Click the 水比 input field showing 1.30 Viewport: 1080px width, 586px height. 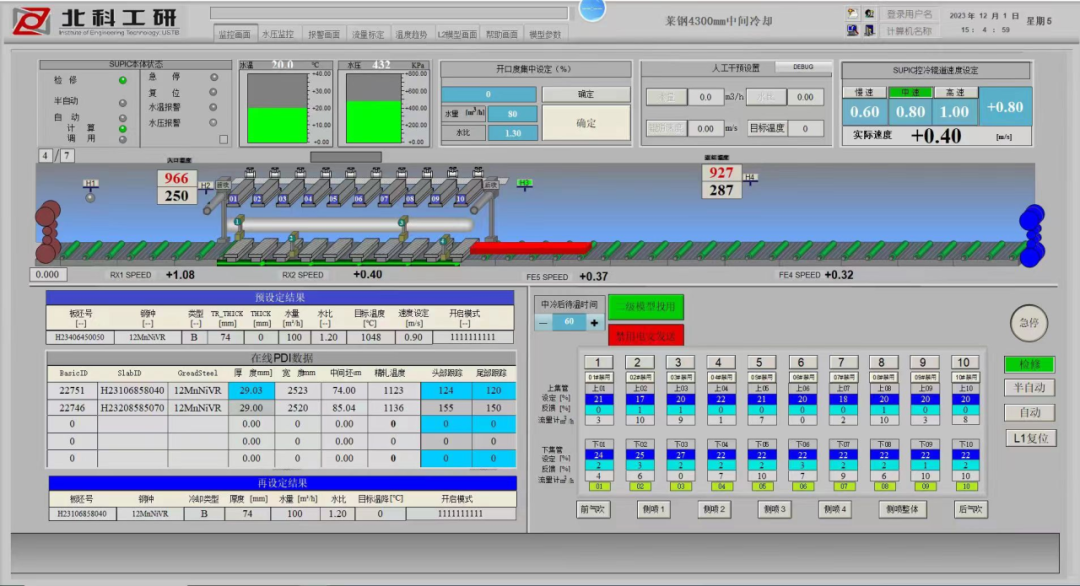click(x=513, y=133)
